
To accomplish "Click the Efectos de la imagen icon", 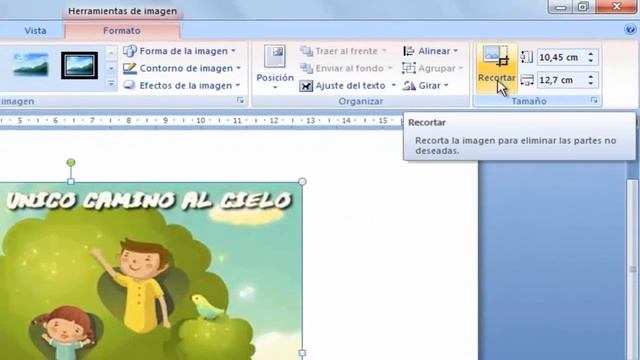I will (130, 85).
